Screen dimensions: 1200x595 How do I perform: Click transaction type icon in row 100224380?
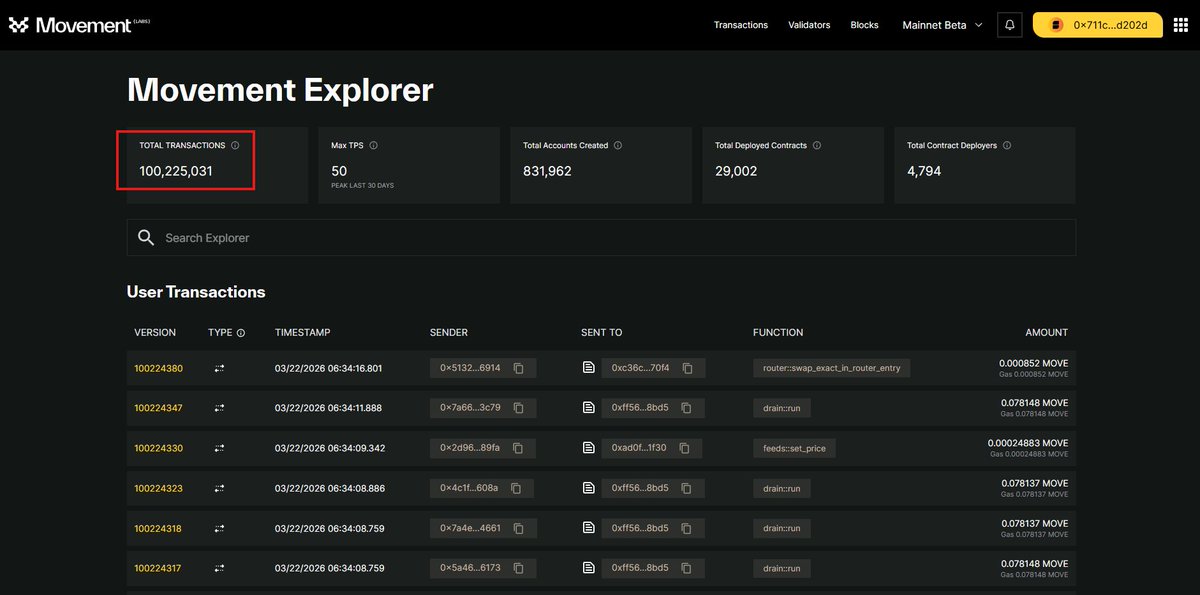click(x=219, y=368)
